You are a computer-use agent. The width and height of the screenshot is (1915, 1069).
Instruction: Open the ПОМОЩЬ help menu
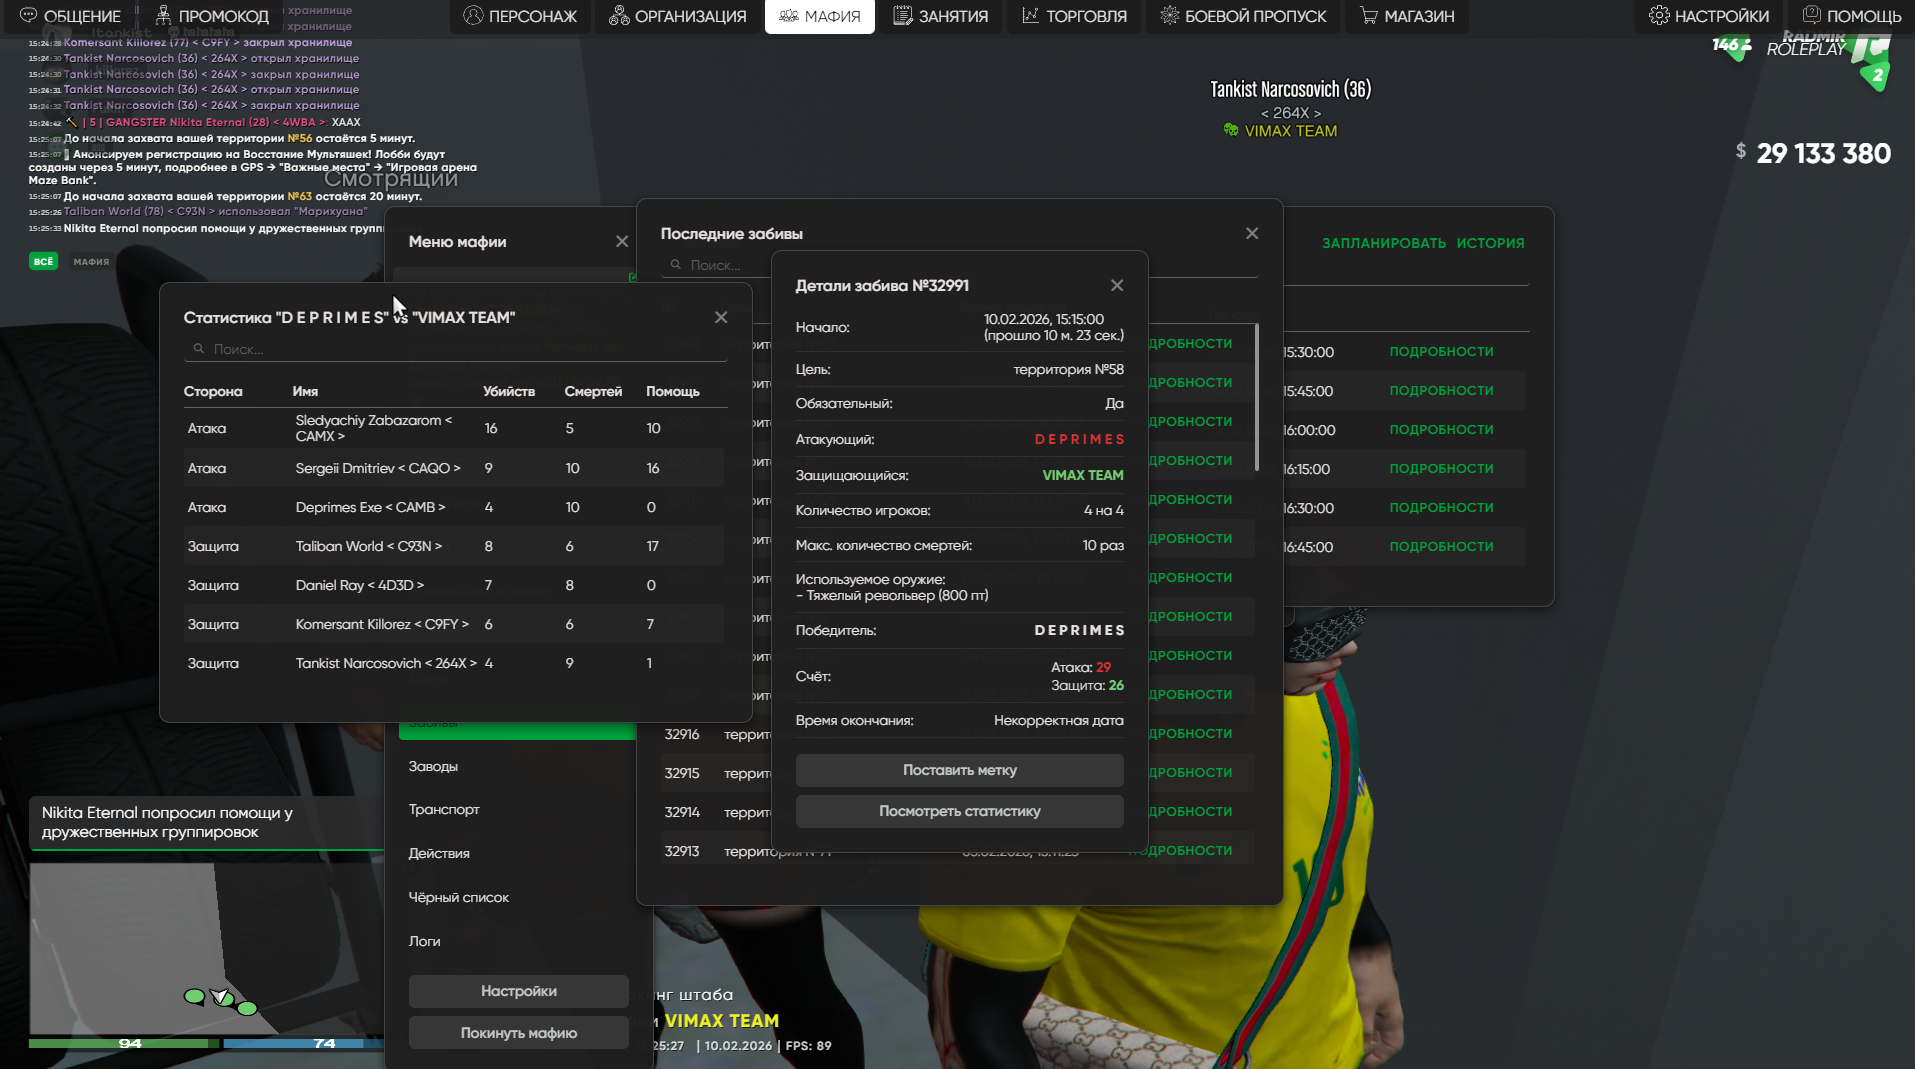tap(1851, 16)
